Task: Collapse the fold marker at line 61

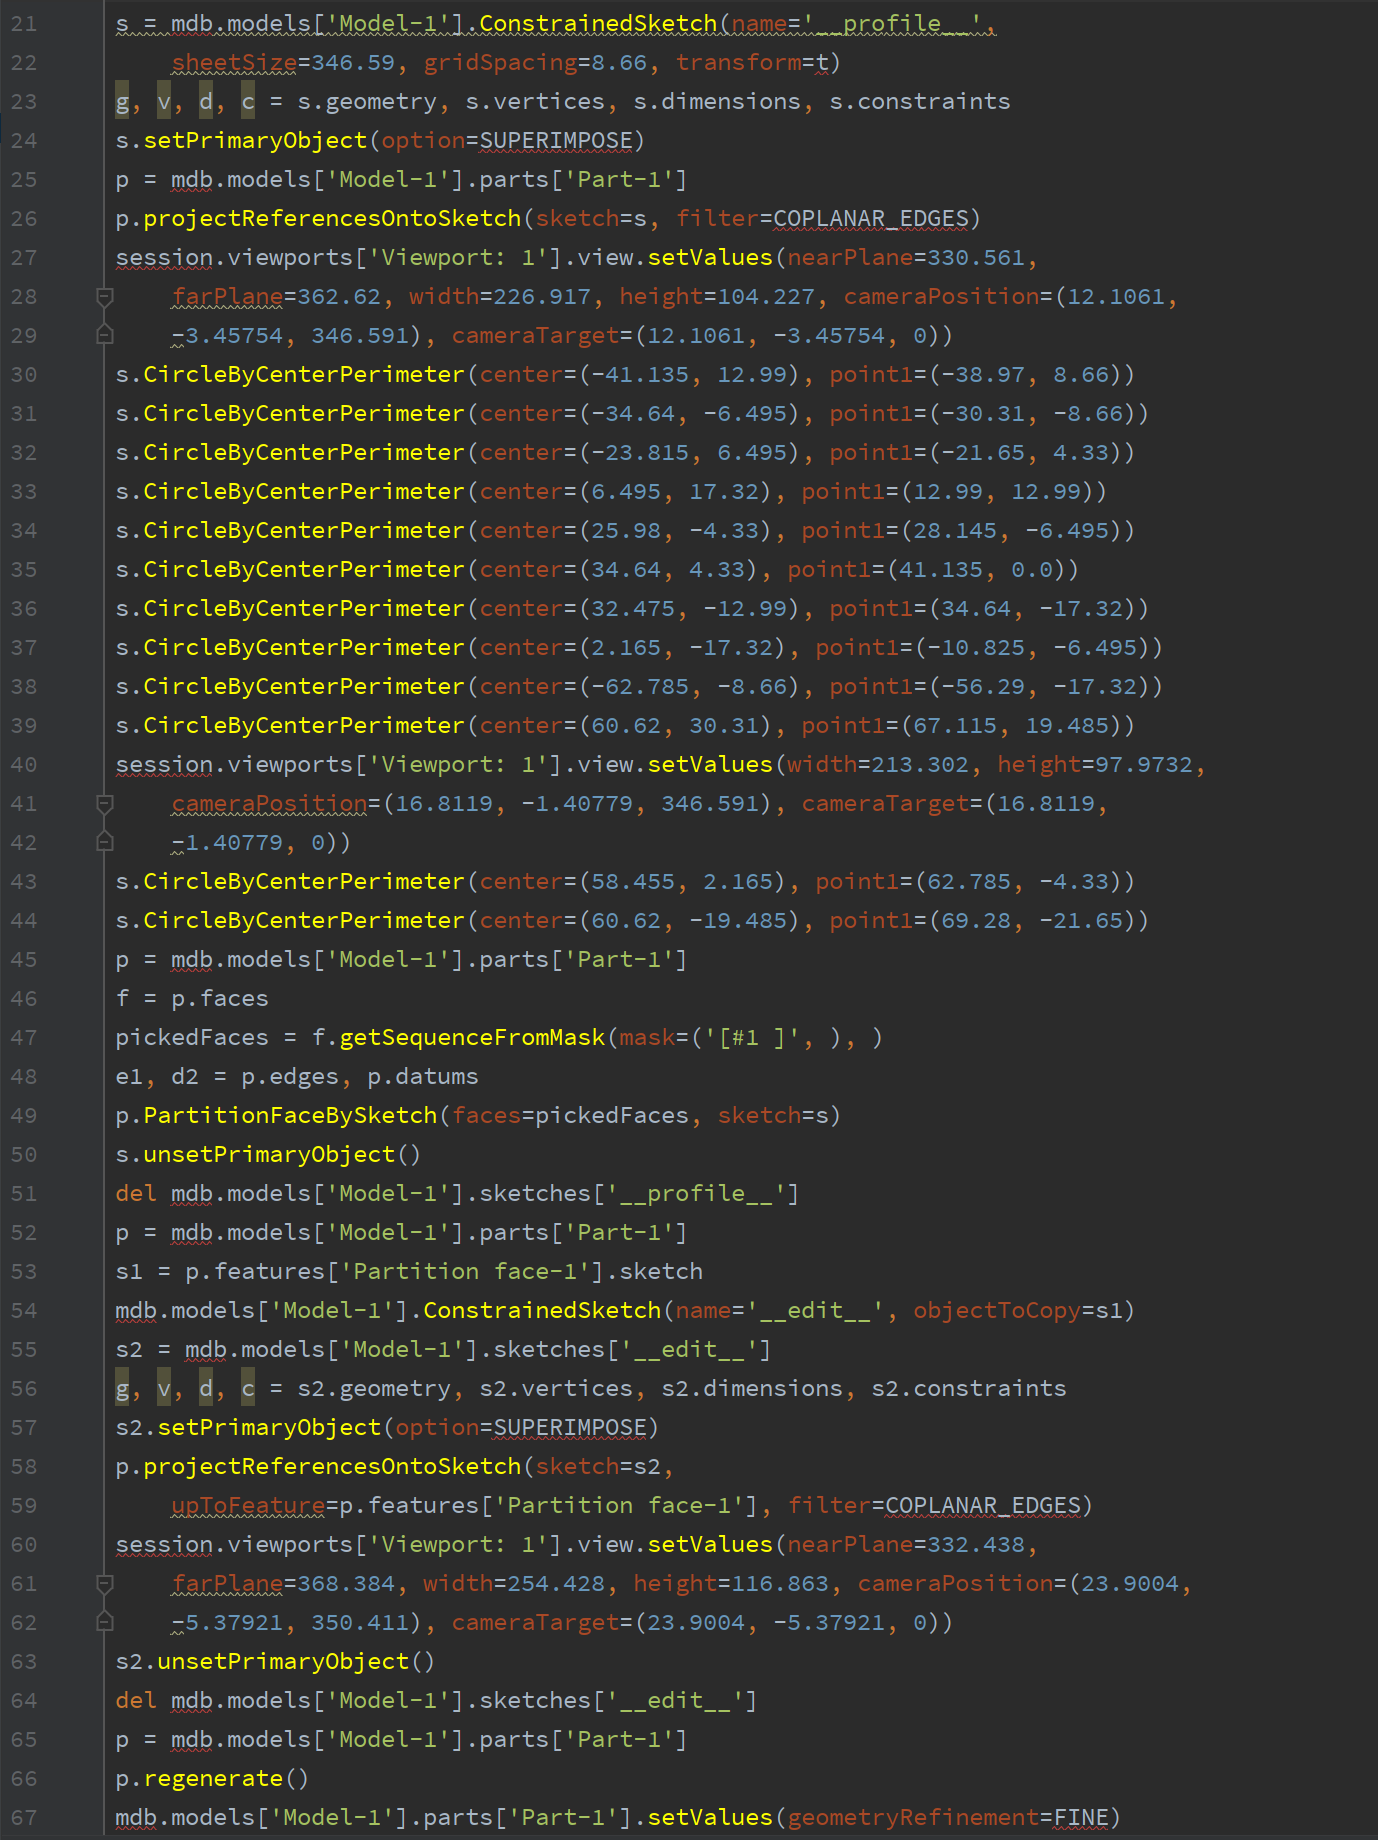Action: [104, 1583]
